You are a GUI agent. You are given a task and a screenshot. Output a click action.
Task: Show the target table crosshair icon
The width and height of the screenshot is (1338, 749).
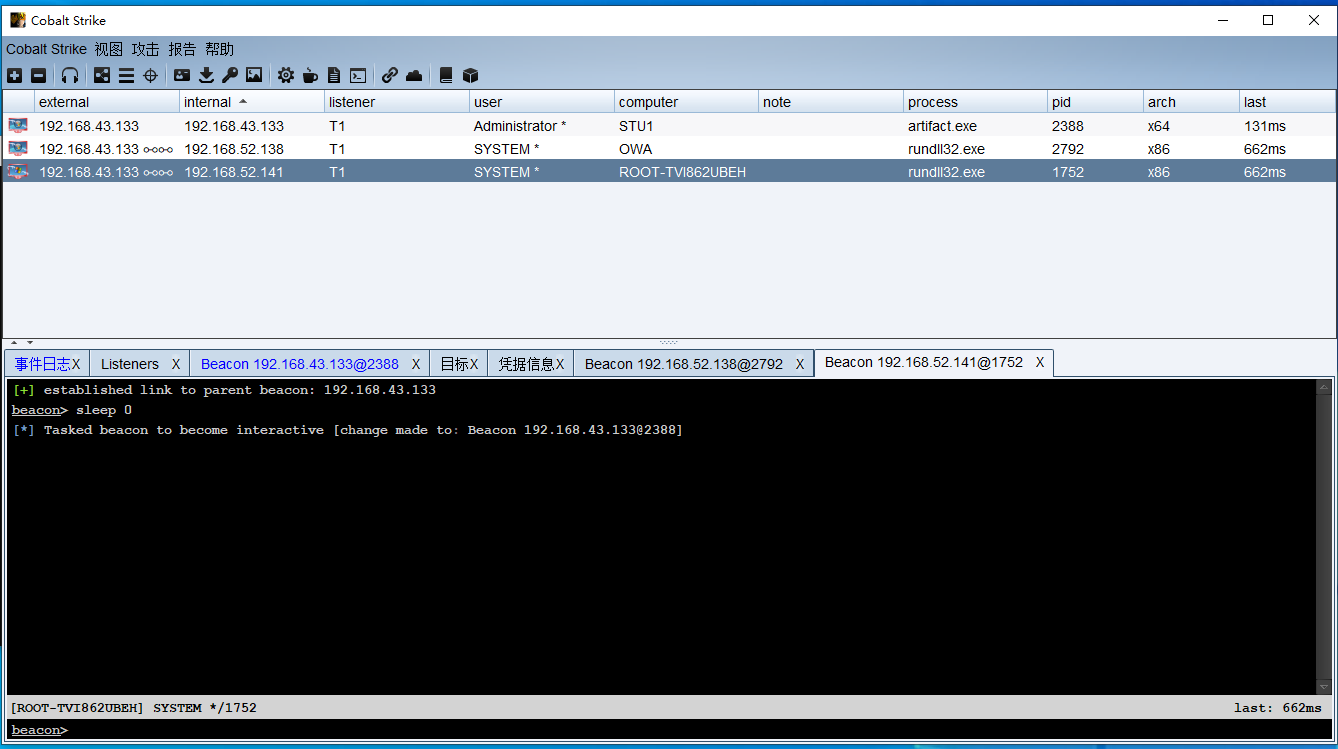(x=150, y=75)
